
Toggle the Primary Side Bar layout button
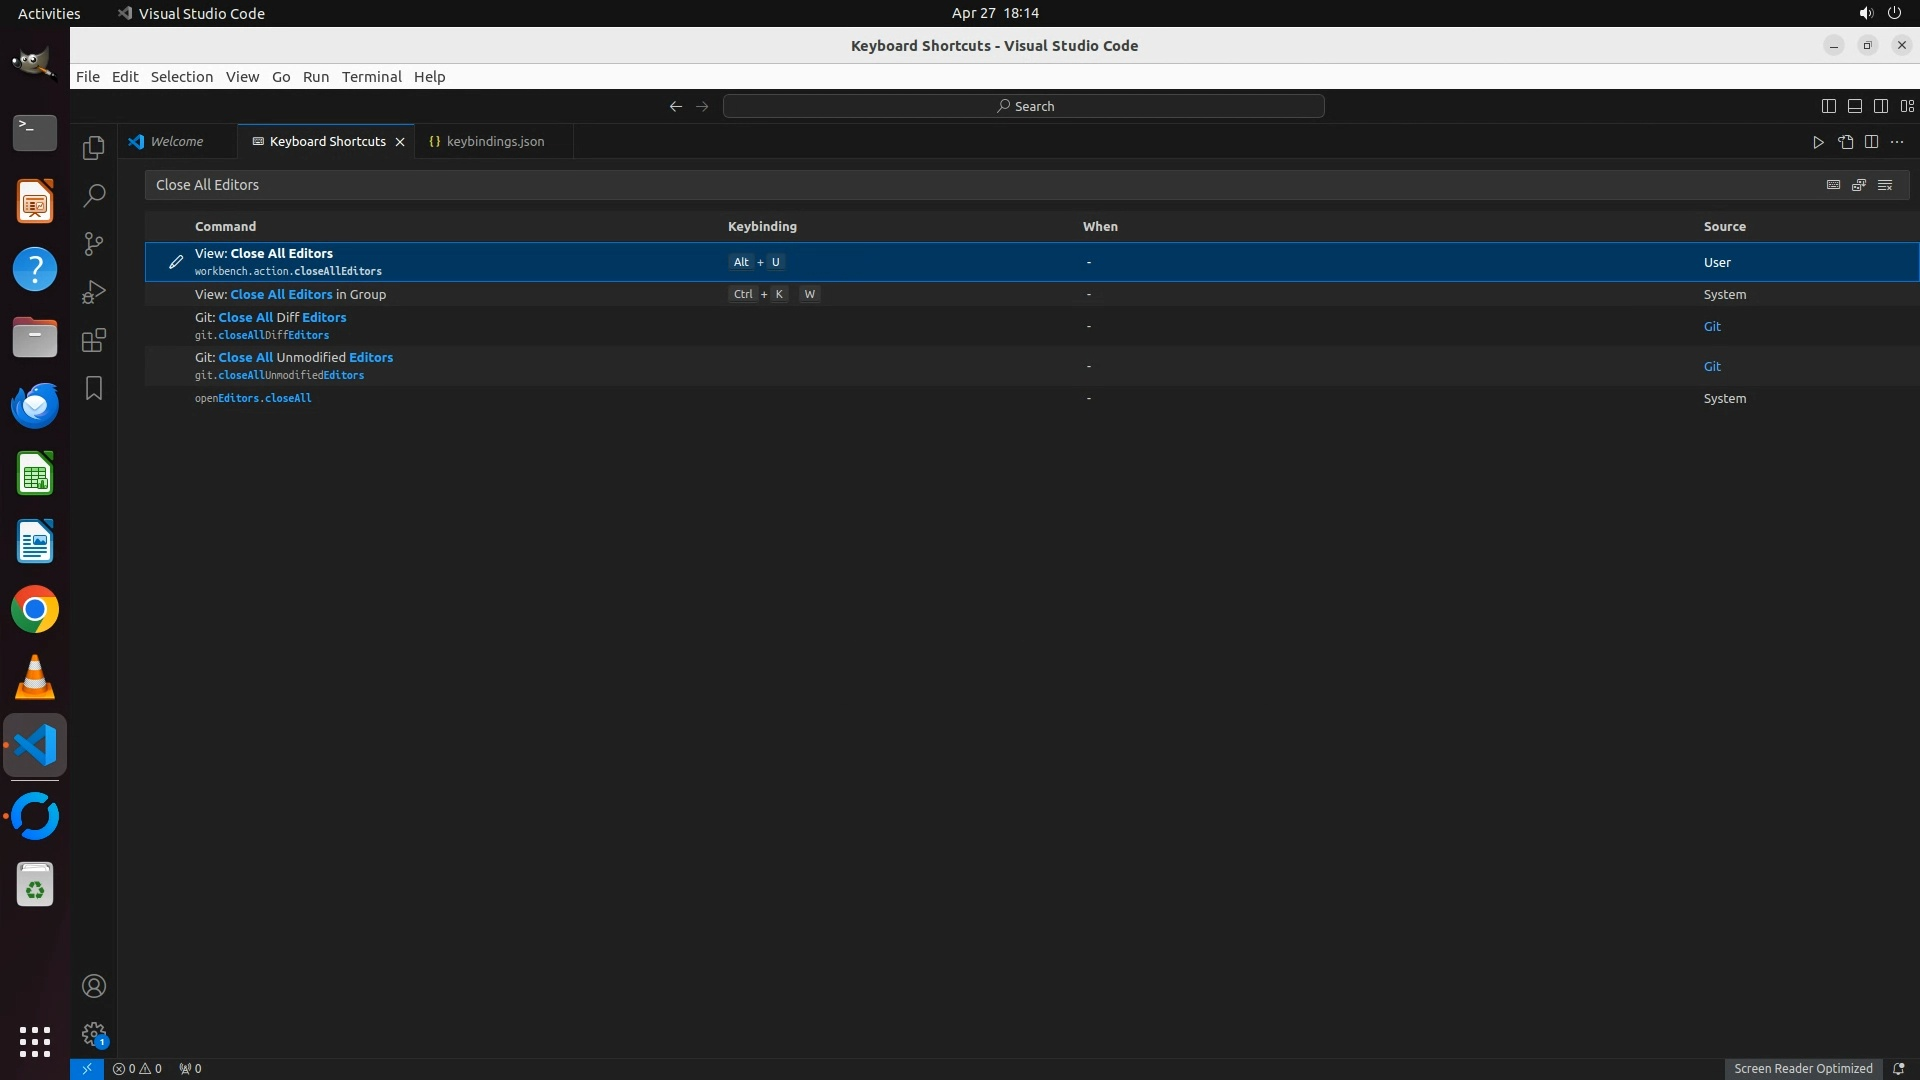tap(1828, 106)
